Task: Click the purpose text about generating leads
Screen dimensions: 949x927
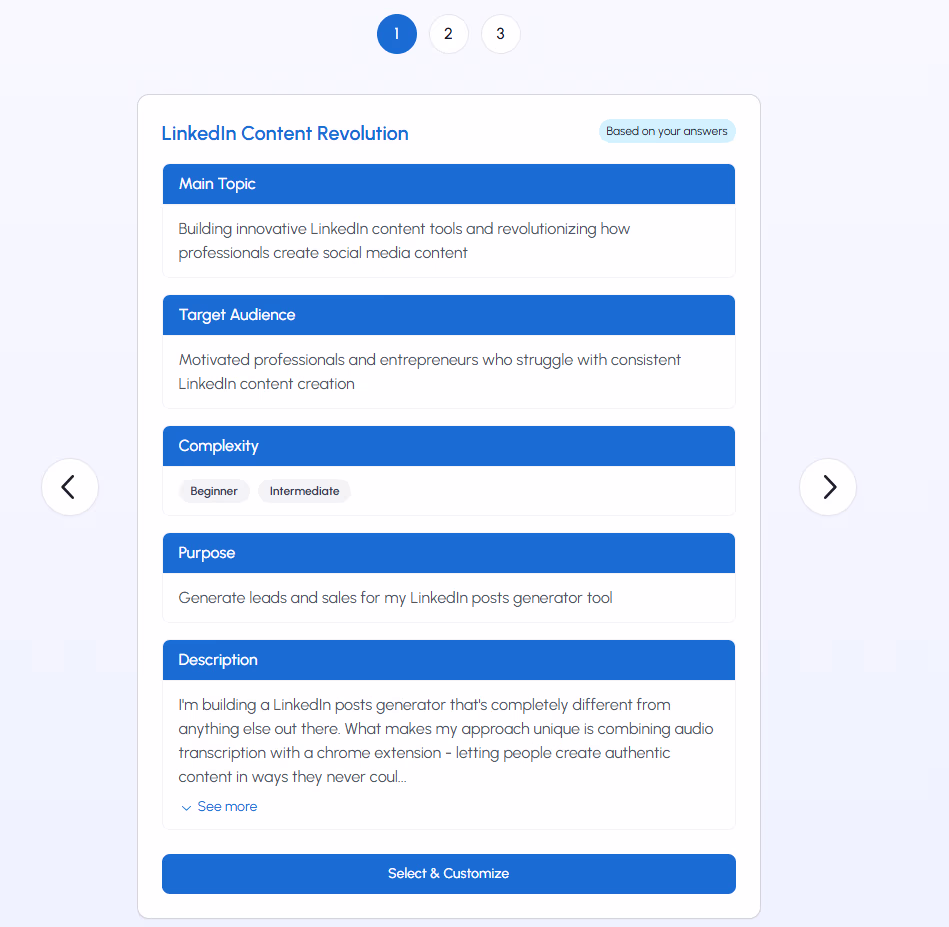Action: click(x=395, y=598)
